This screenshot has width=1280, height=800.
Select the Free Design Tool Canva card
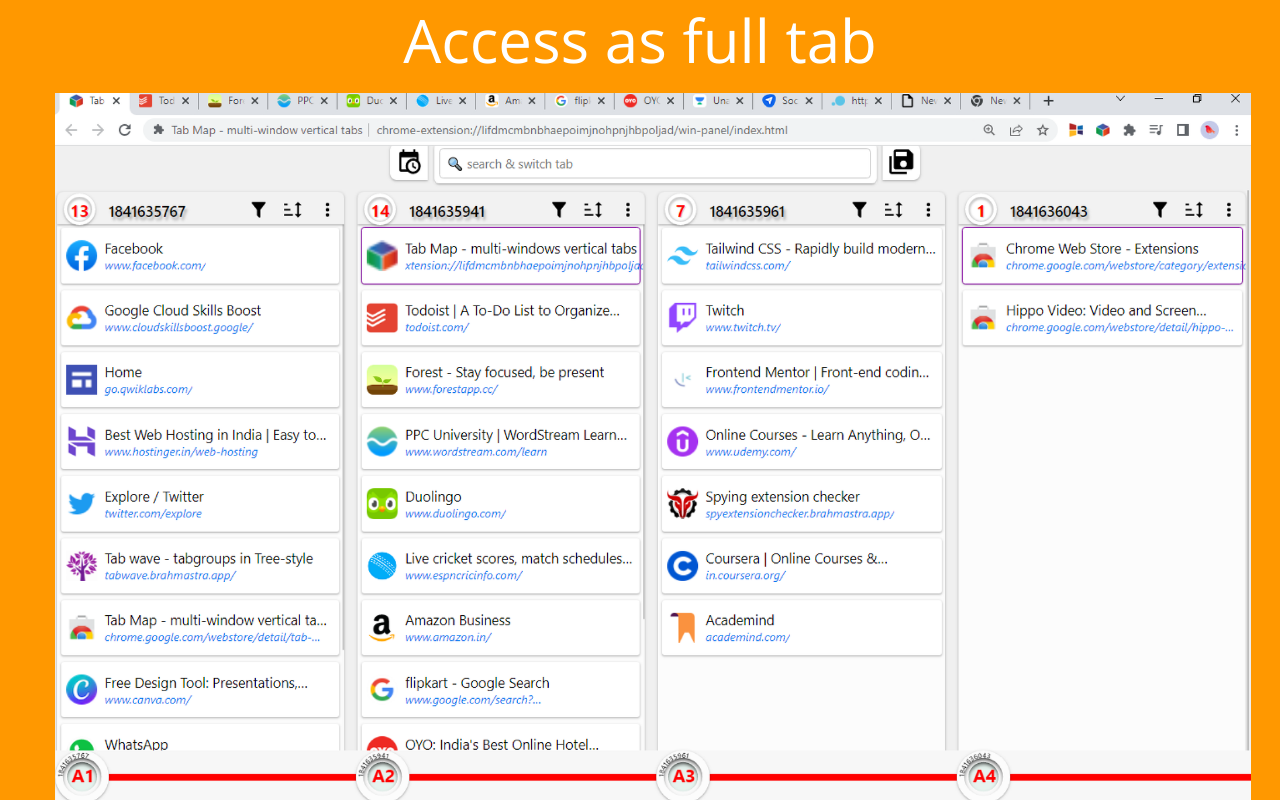tap(201, 690)
